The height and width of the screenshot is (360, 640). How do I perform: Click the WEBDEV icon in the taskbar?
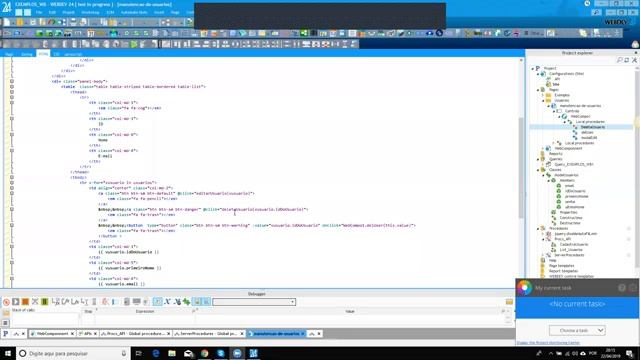coord(253,353)
